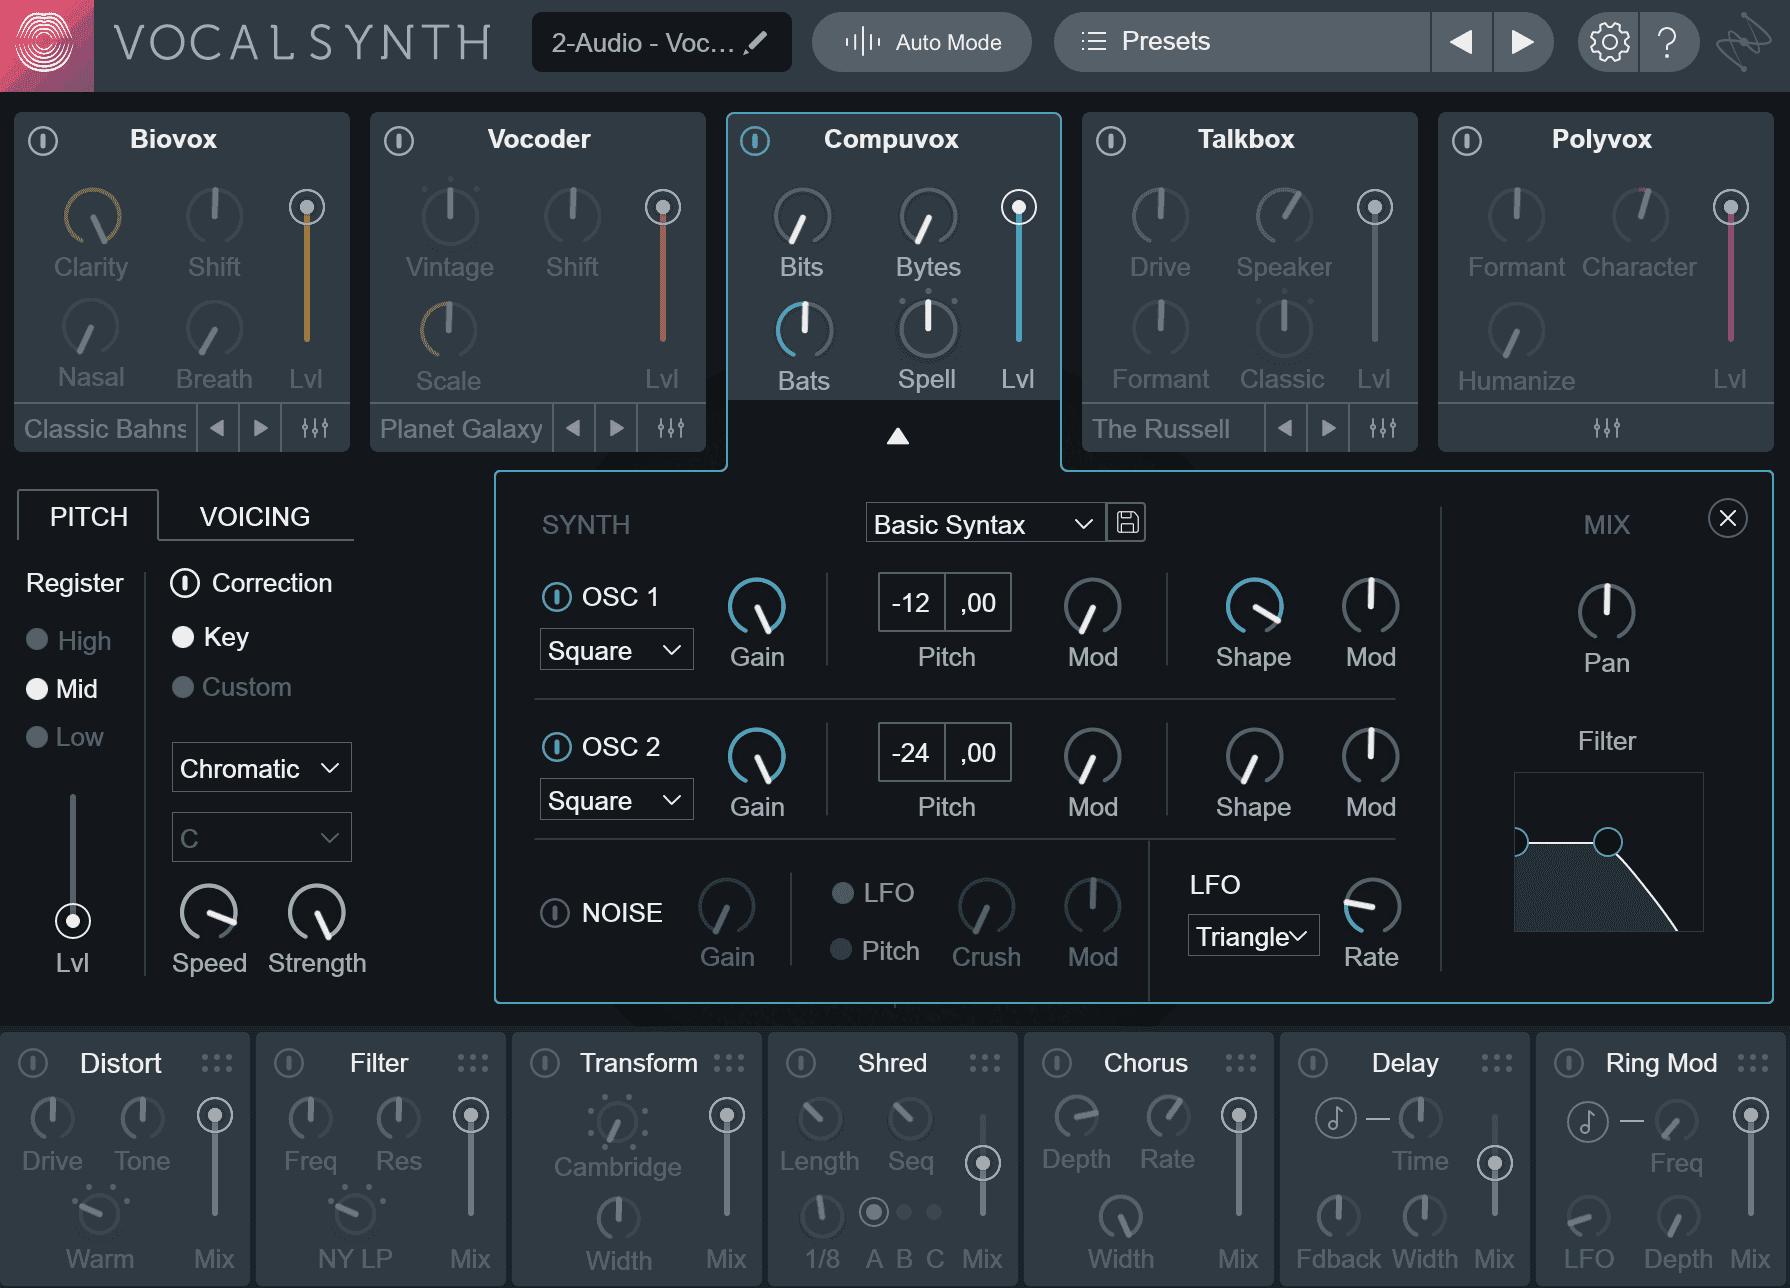Edit track name with pencil icon
The width and height of the screenshot is (1790, 1288).
pyautogui.click(x=757, y=42)
